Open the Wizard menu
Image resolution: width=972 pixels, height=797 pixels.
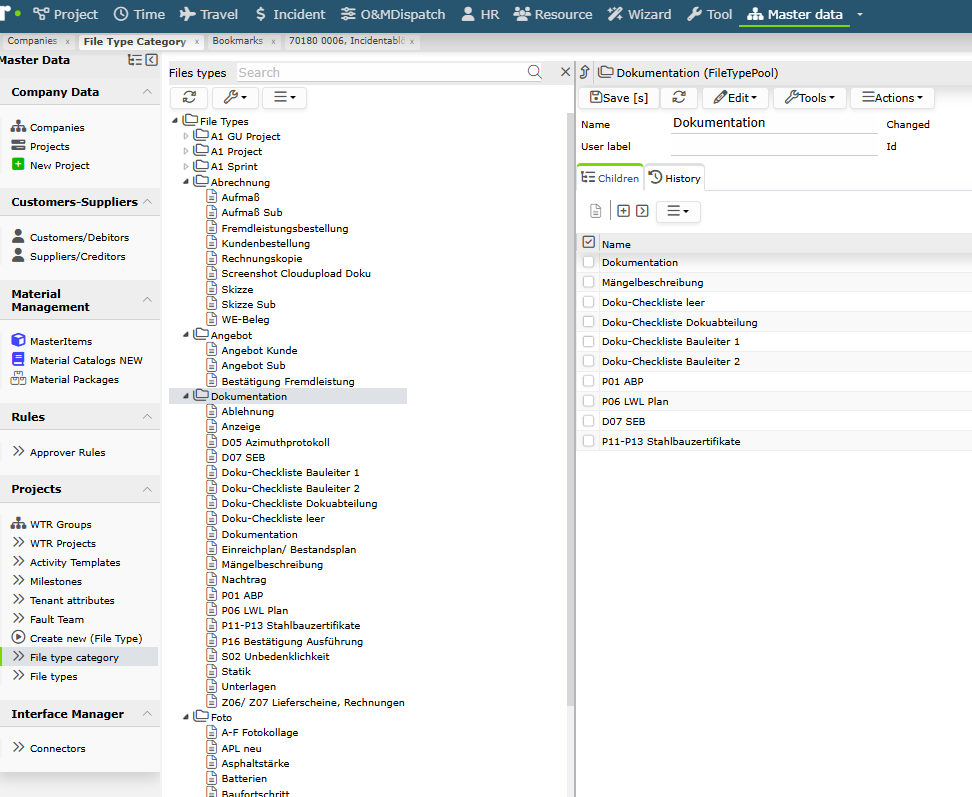tap(639, 14)
